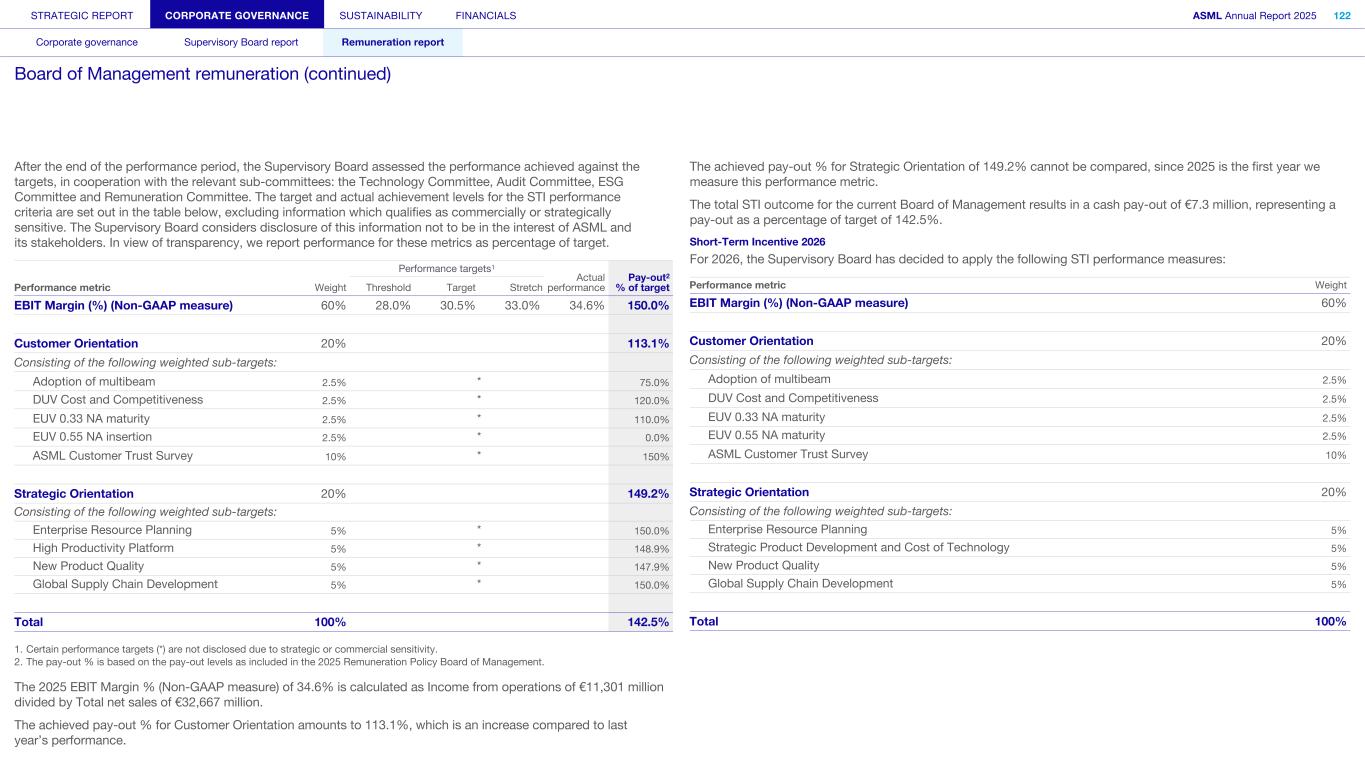Click the High Productivity Platform row label
The height and width of the screenshot is (769, 1365).
click(x=103, y=548)
